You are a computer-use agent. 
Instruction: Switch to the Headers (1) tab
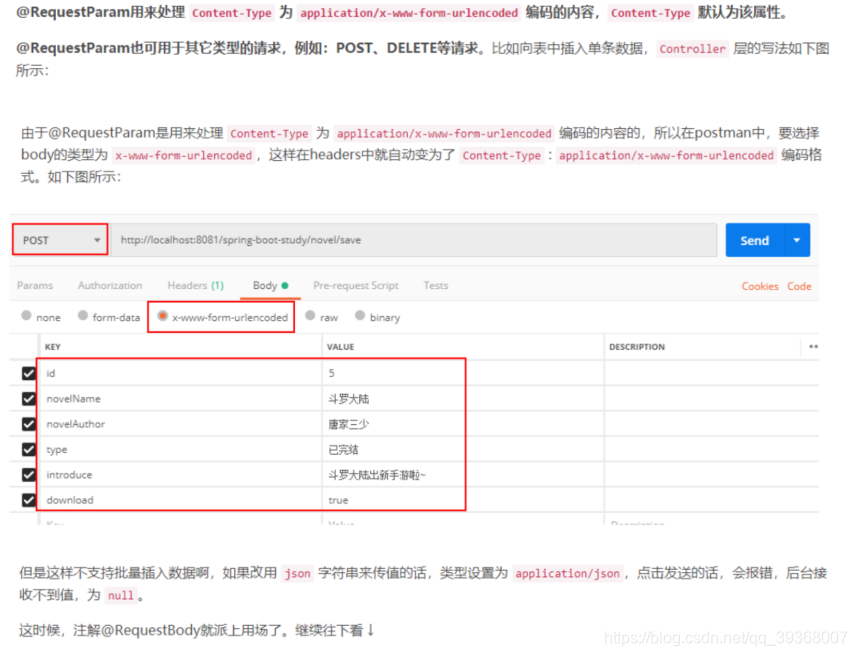(x=194, y=285)
